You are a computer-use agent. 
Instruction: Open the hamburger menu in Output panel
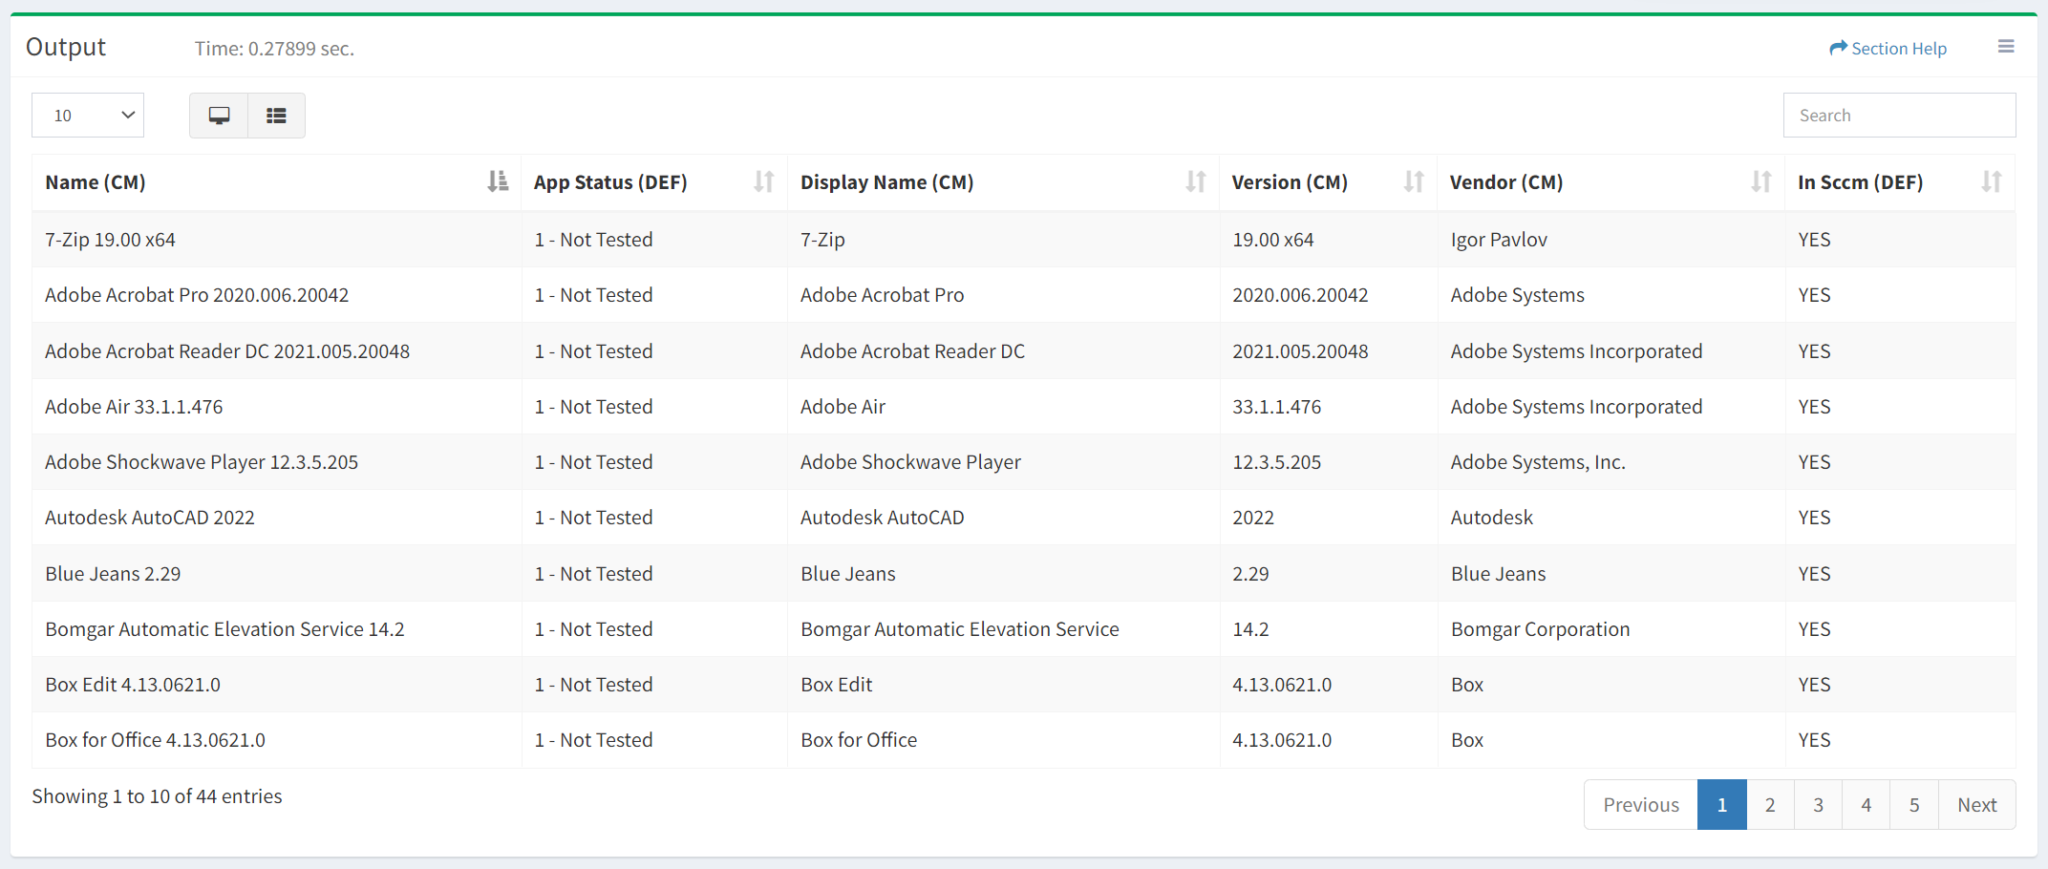coord(2005,47)
